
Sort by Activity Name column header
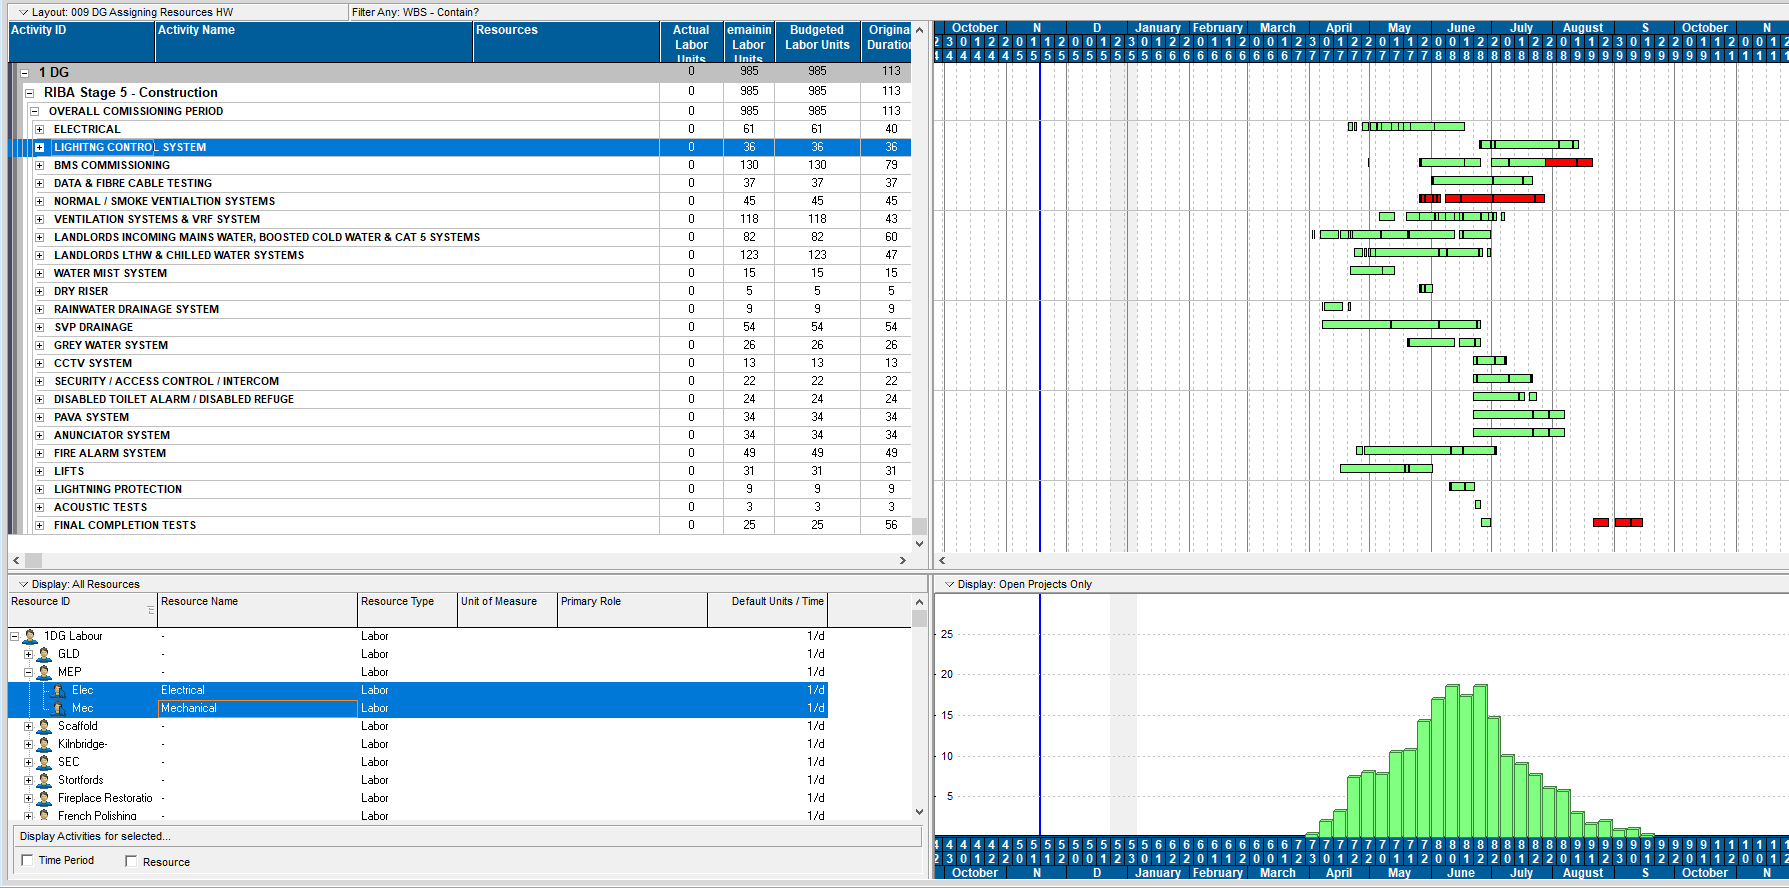coord(314,42)
